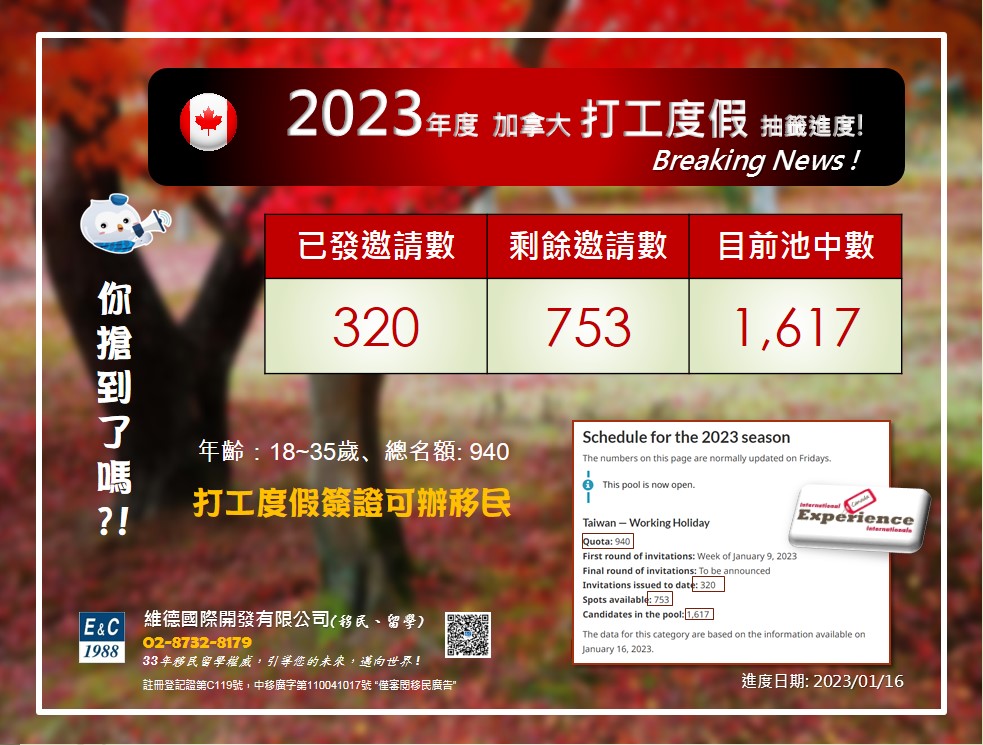Image resolution: width=983 pixels, height=745 pixels.
Task: Click the 進度日期: 2023/01/16 text
Action: 822,681
